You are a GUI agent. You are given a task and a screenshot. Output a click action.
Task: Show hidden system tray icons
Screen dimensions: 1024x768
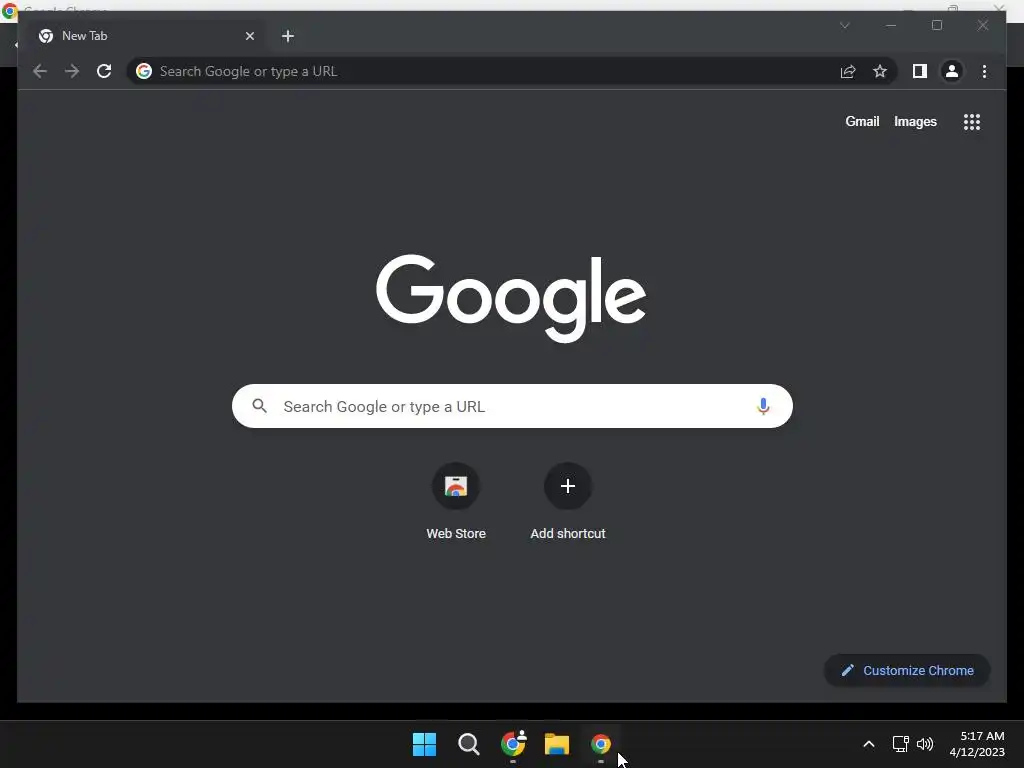click(x=869, y=744)
